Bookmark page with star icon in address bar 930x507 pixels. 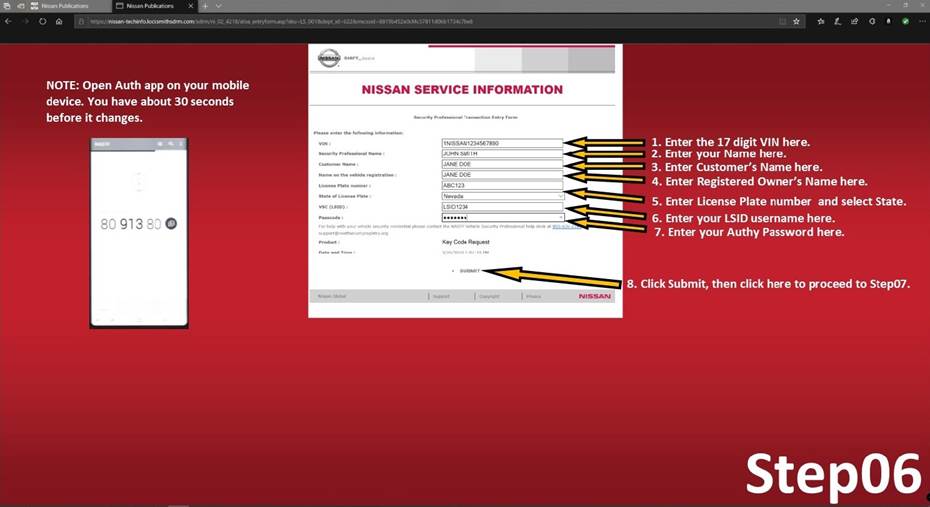pos(796,21)
